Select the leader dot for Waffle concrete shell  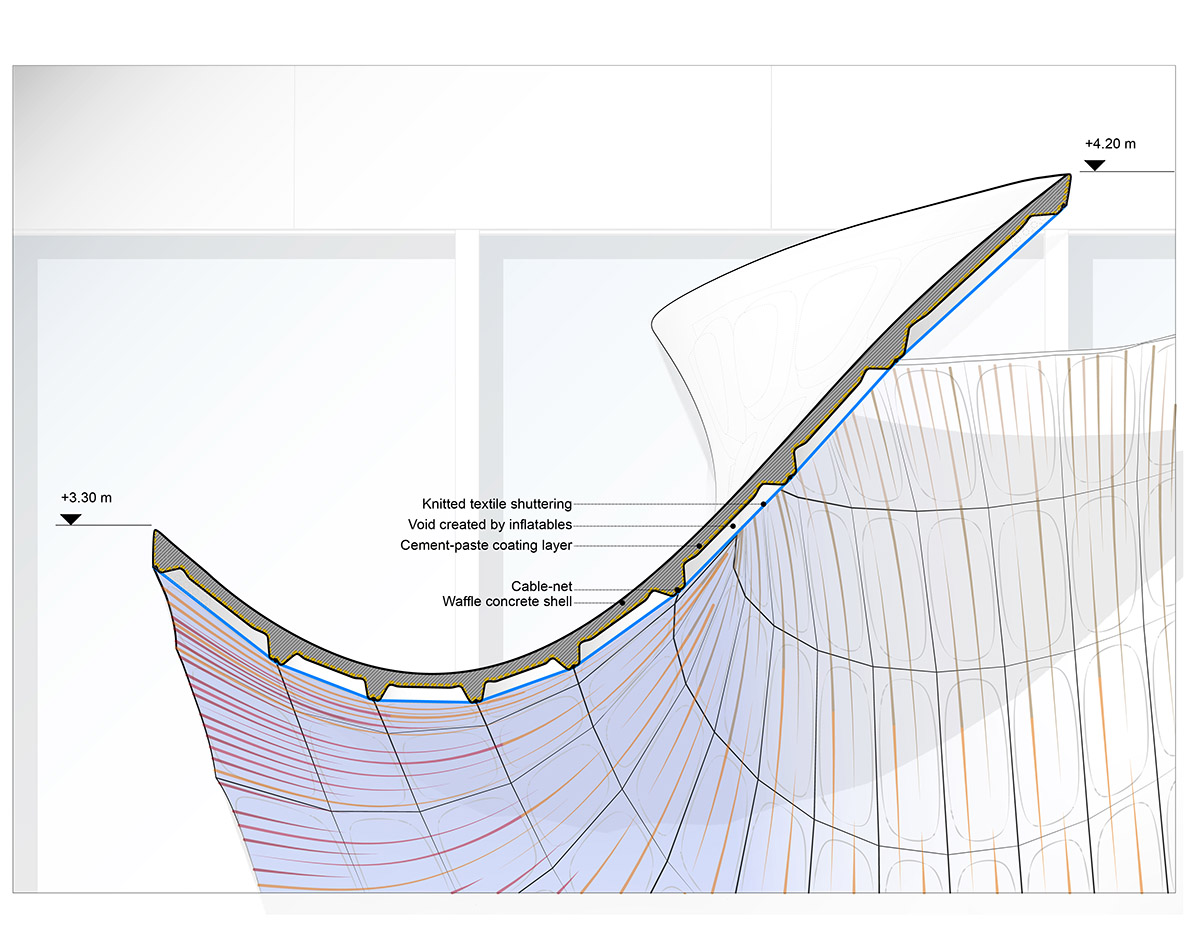tap(623, 601)
